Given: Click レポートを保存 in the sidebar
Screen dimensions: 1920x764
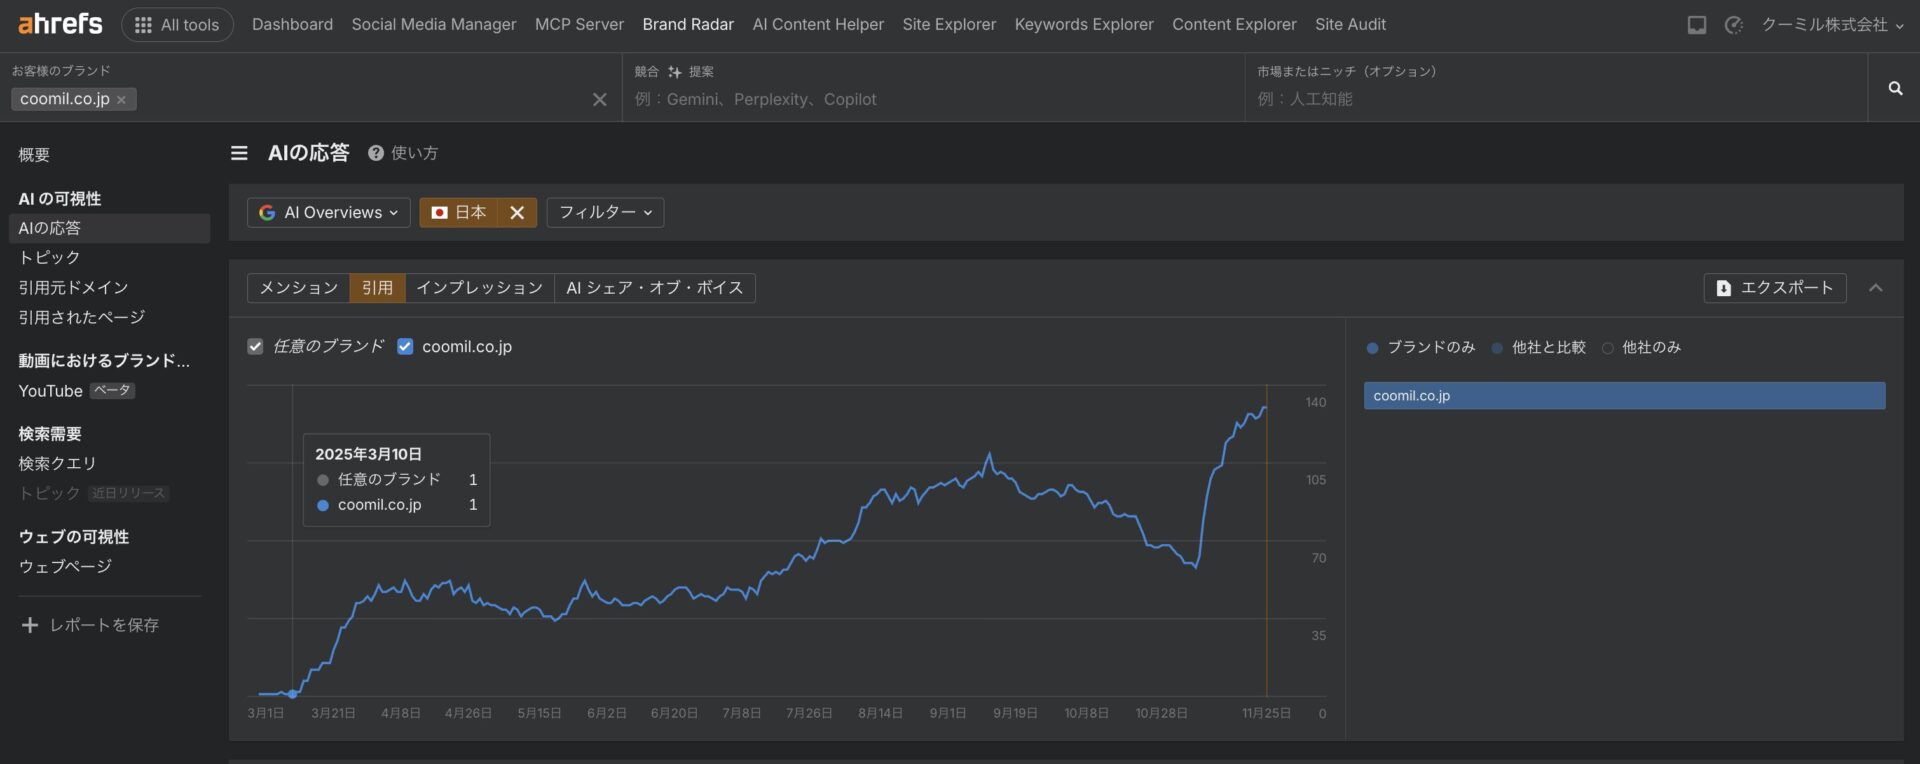Looking at the screenshot, I should pyautogui.click(x=90, y=625).
